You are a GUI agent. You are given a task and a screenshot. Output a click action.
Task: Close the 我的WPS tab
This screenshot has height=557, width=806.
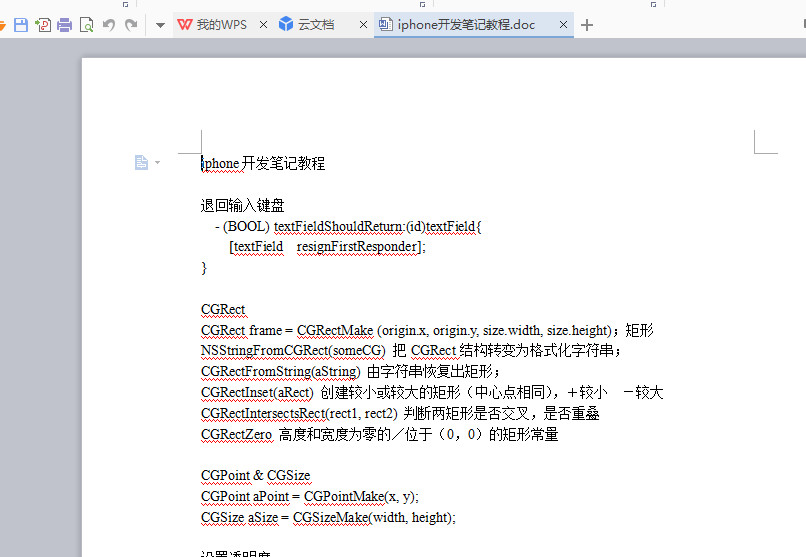pyautogui.click(x=263, y=25)
